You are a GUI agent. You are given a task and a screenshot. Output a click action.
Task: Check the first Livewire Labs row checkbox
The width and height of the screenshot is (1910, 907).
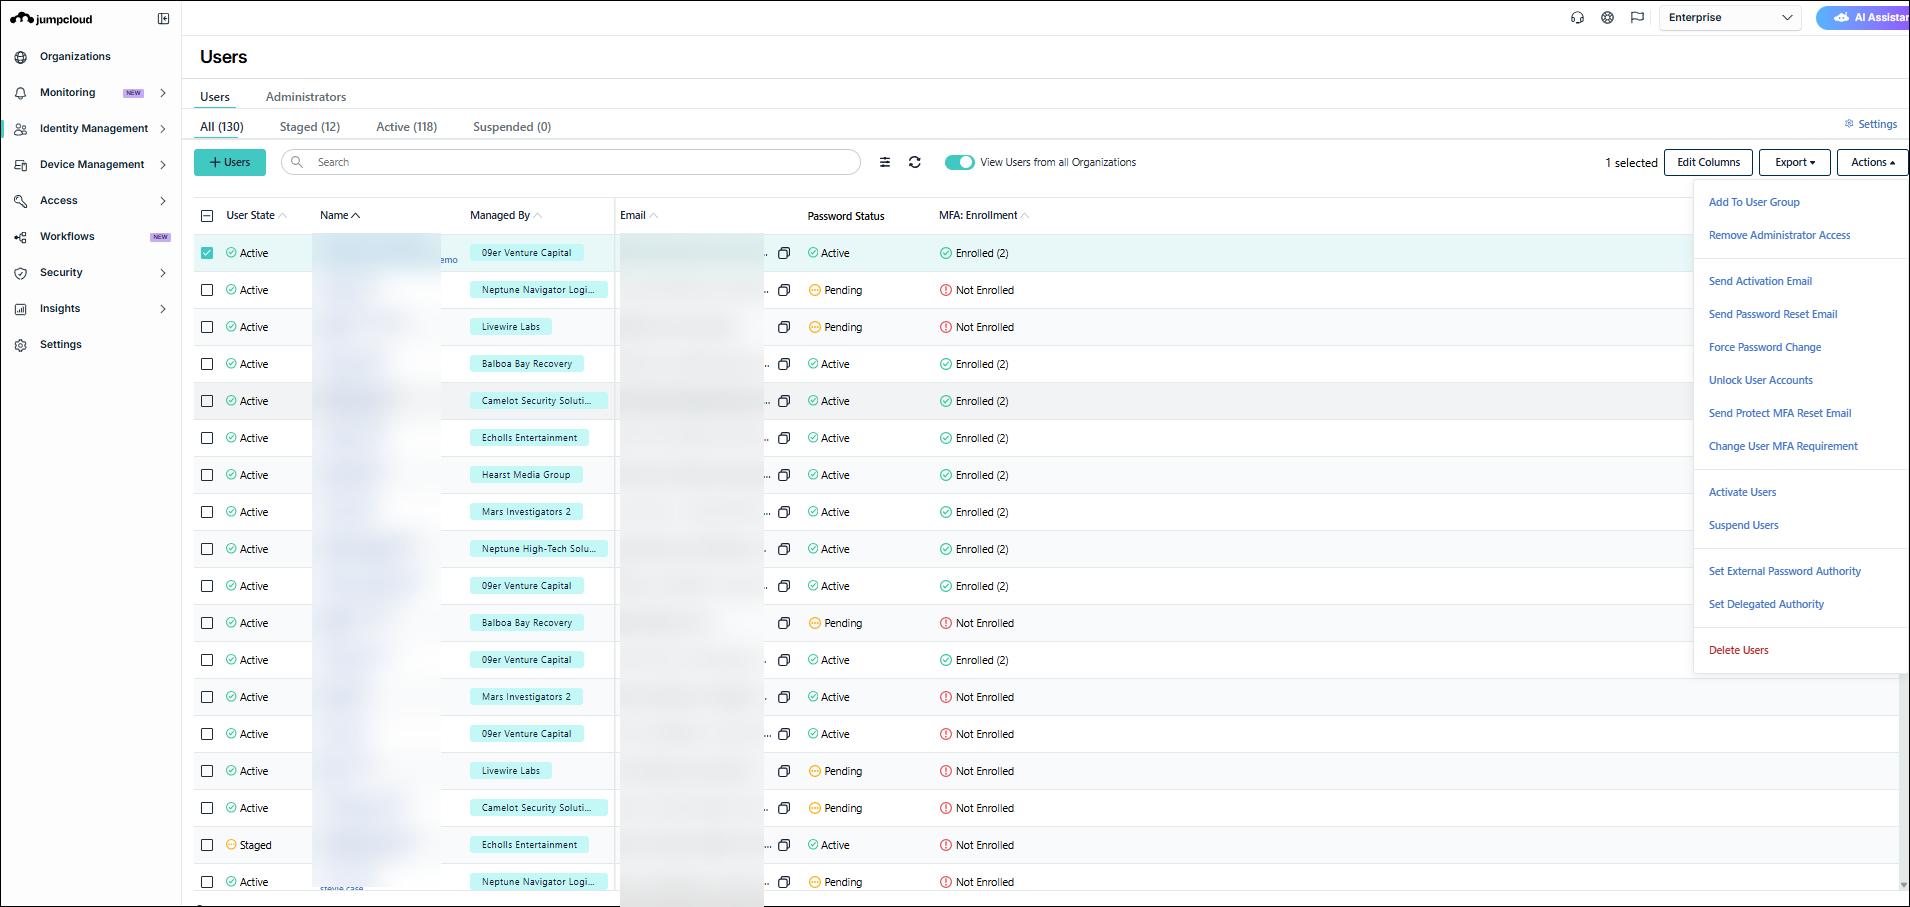pos(207,327)
